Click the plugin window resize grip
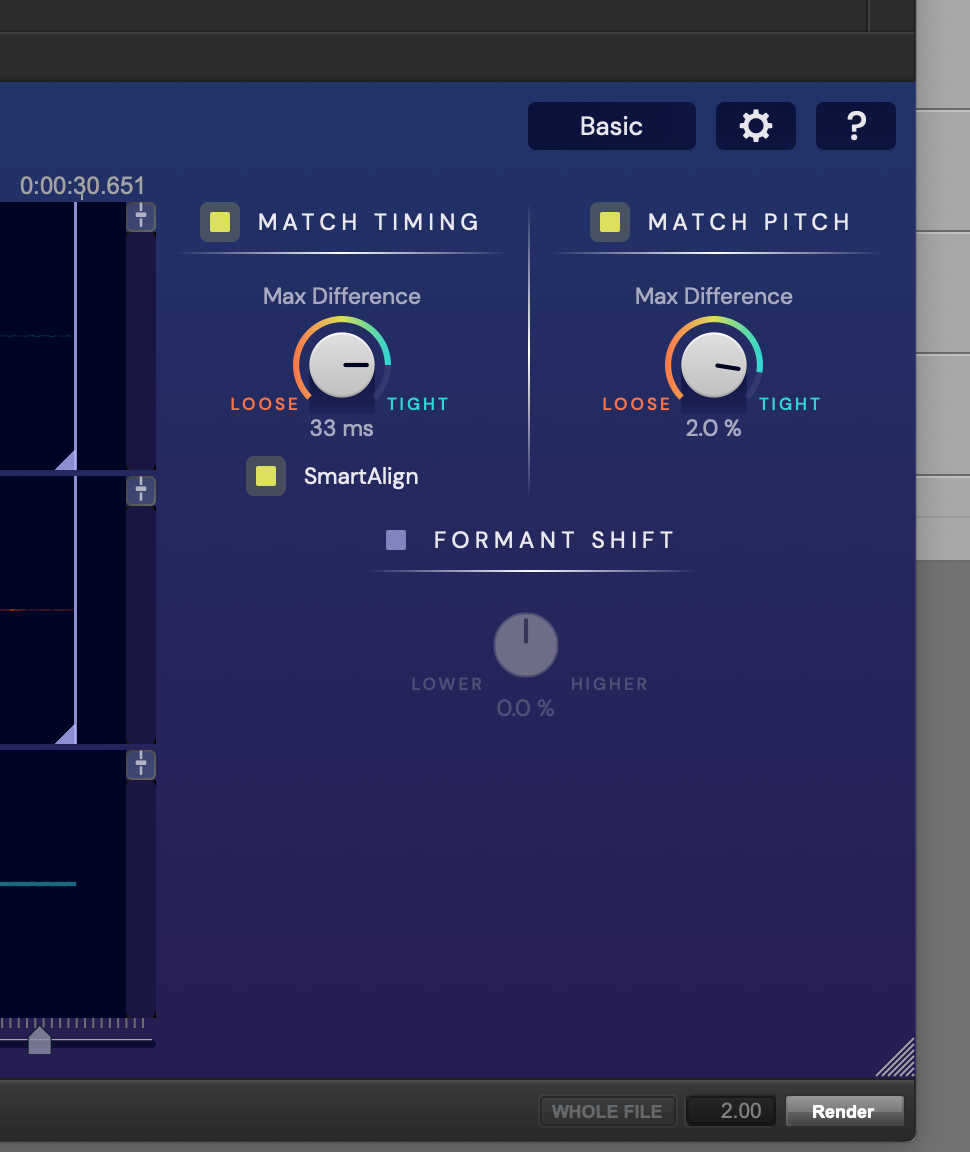The height and width of the screenshot is (1152, 970). click(x=897, y=1059)
